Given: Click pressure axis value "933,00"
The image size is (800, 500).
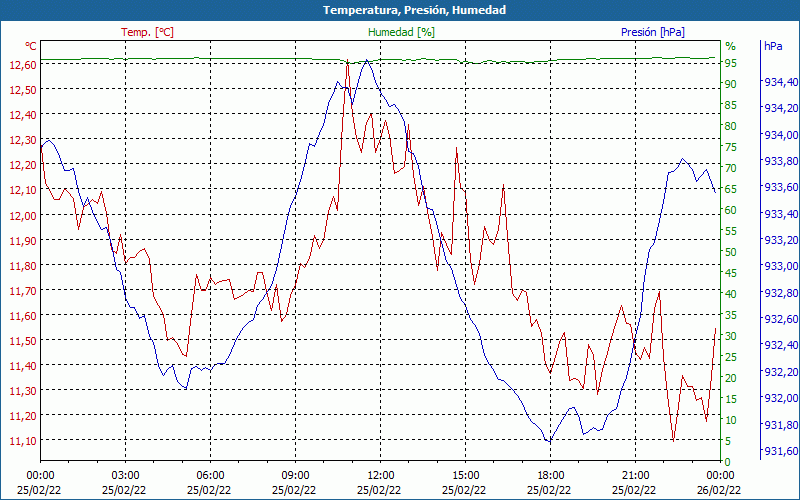Looking at the screenshot, I should click(x=781, y=266).
